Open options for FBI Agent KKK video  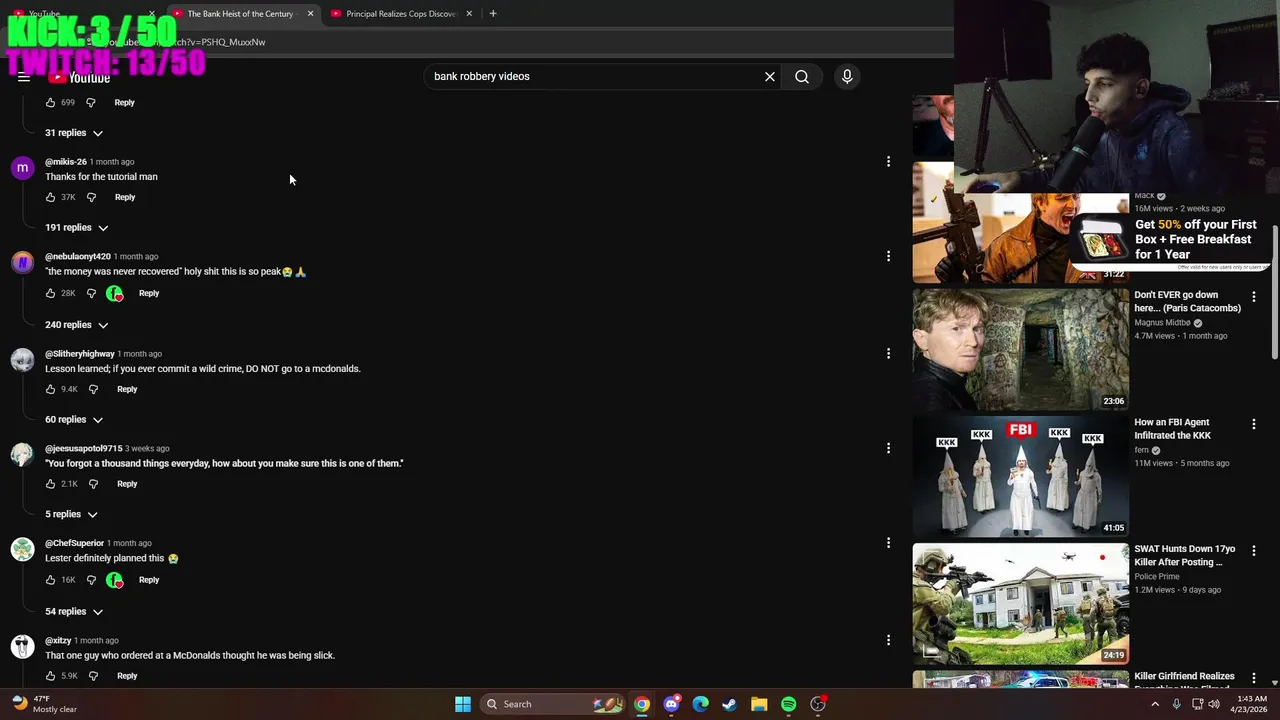(1254, 424)
